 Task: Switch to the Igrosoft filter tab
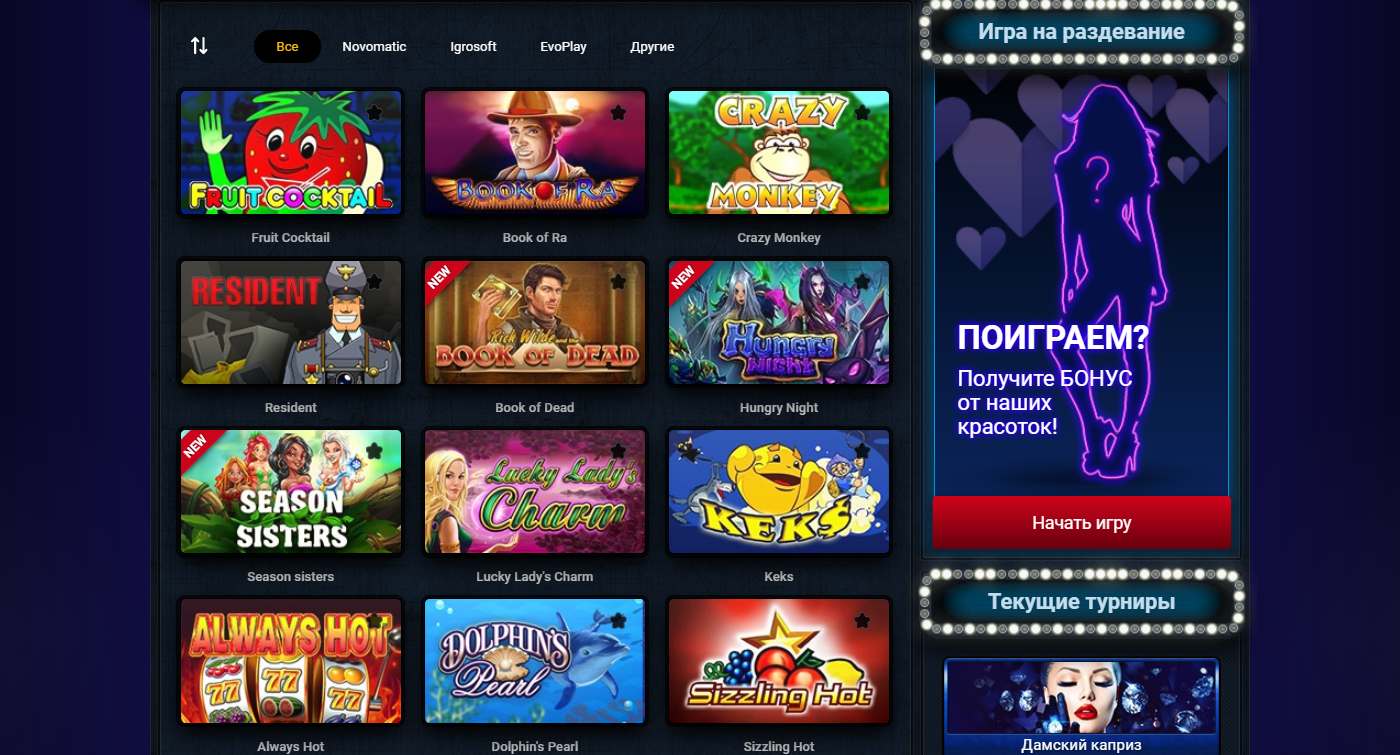pos(473,47)
